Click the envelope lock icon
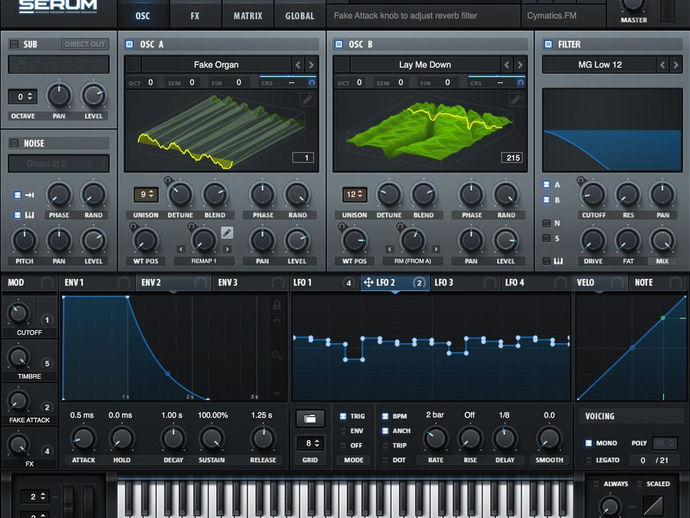This screenshot has width=690, height=518. [x=277, y=305]
